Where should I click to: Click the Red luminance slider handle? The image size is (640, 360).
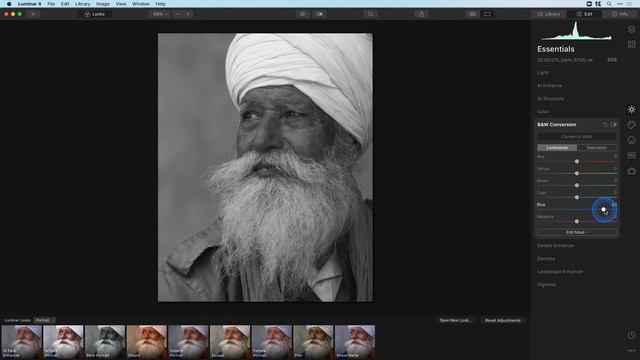577,162
